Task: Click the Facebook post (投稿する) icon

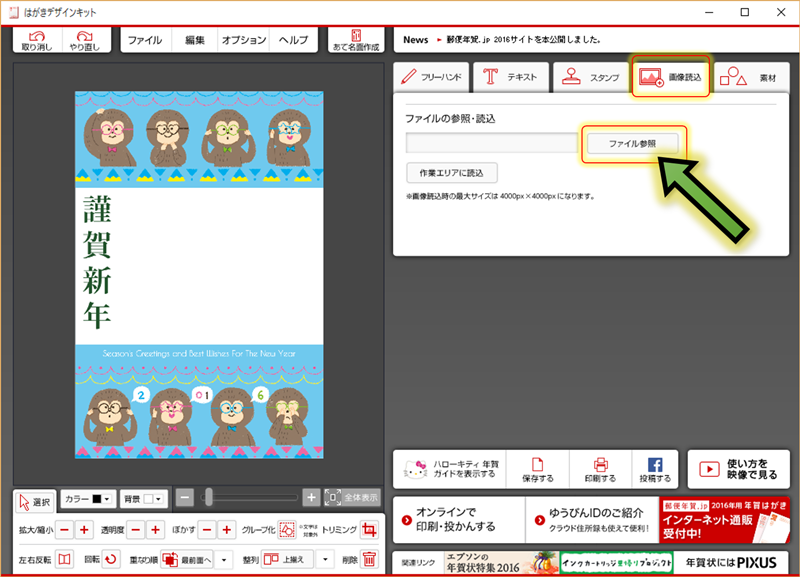Action: [655, 469]
